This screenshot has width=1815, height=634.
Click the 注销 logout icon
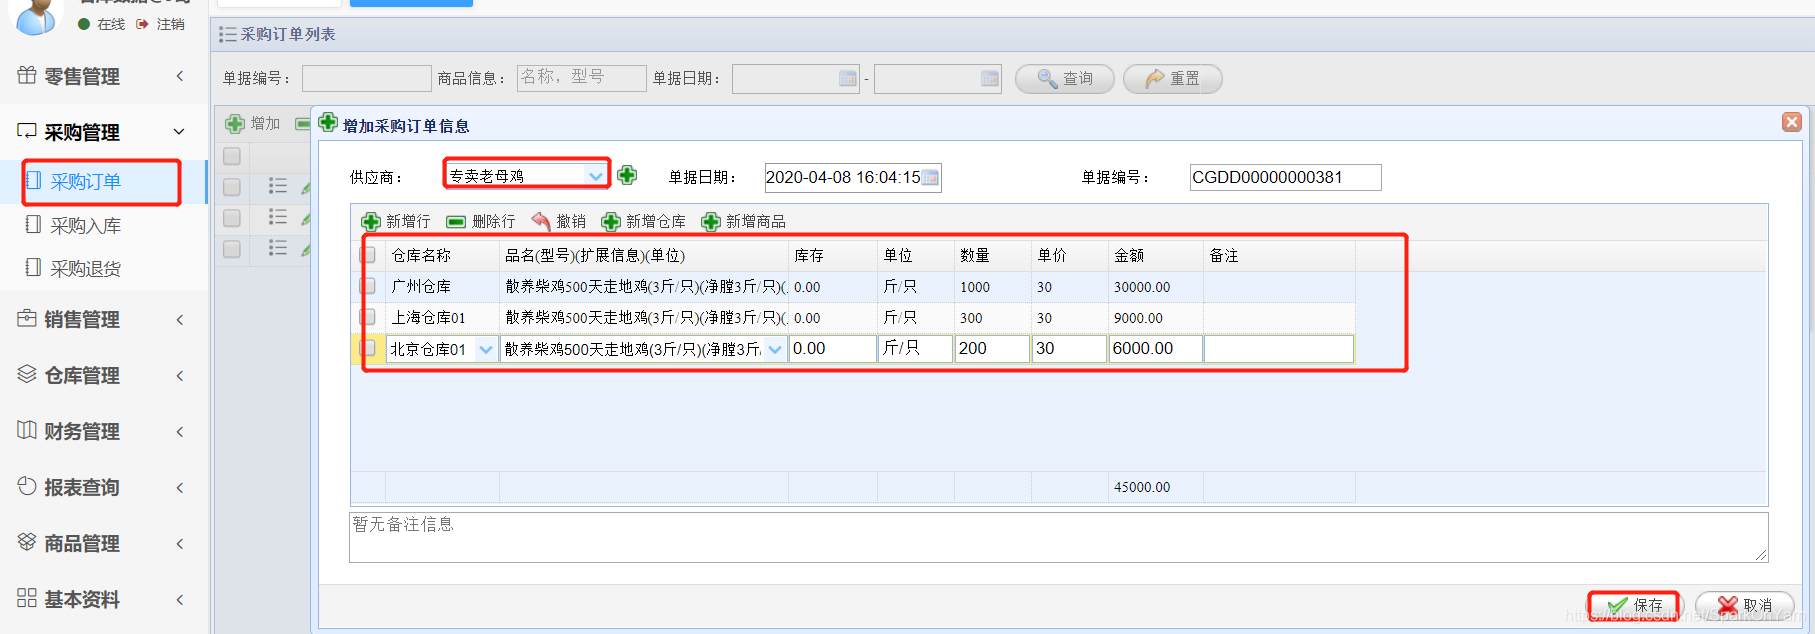point(142,24)
